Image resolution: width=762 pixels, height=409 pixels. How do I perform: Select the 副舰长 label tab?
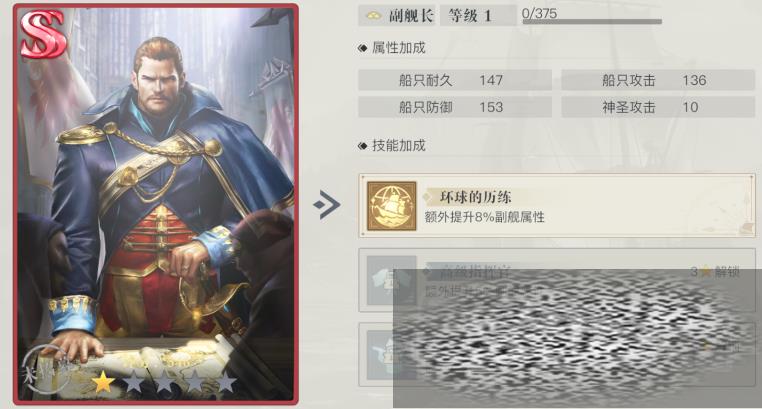pyautogui.click(x=411, y=16)
